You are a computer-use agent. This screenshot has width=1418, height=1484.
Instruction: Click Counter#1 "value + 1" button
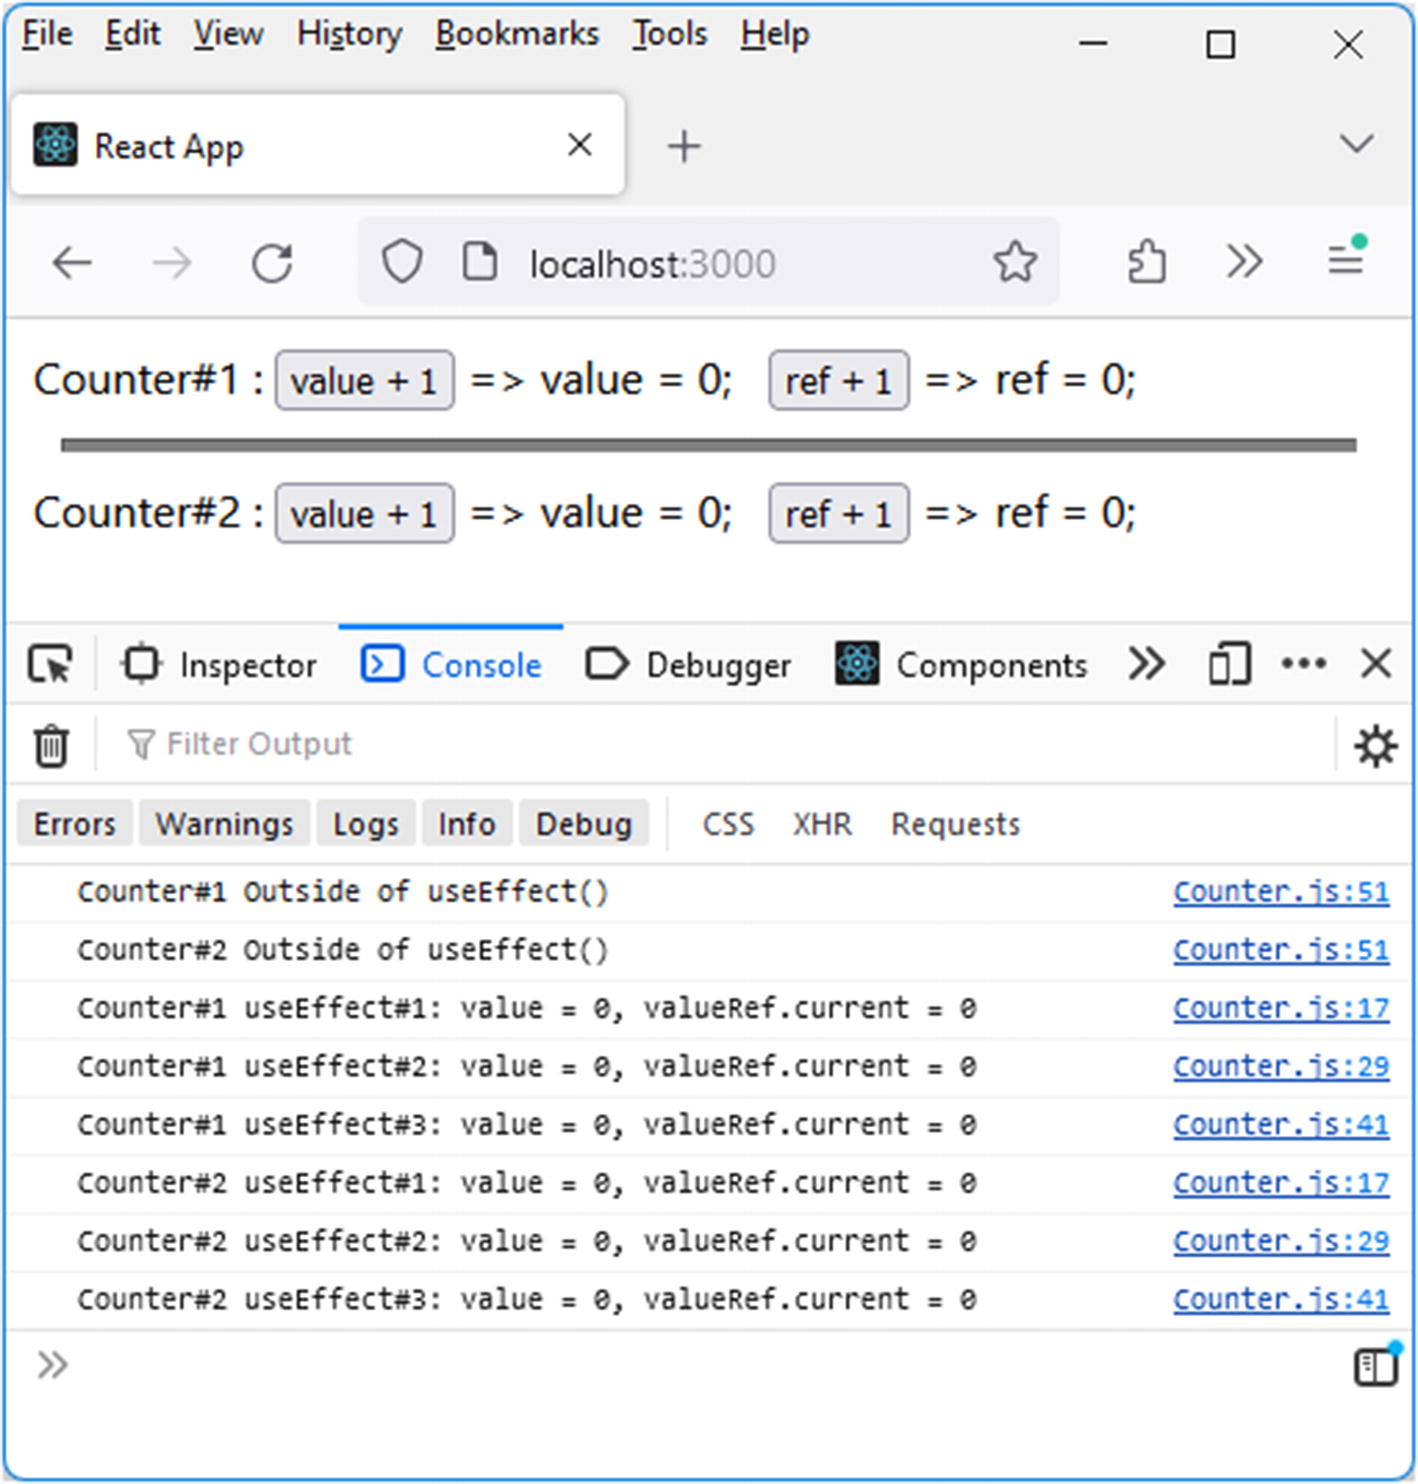coord(364,381)
